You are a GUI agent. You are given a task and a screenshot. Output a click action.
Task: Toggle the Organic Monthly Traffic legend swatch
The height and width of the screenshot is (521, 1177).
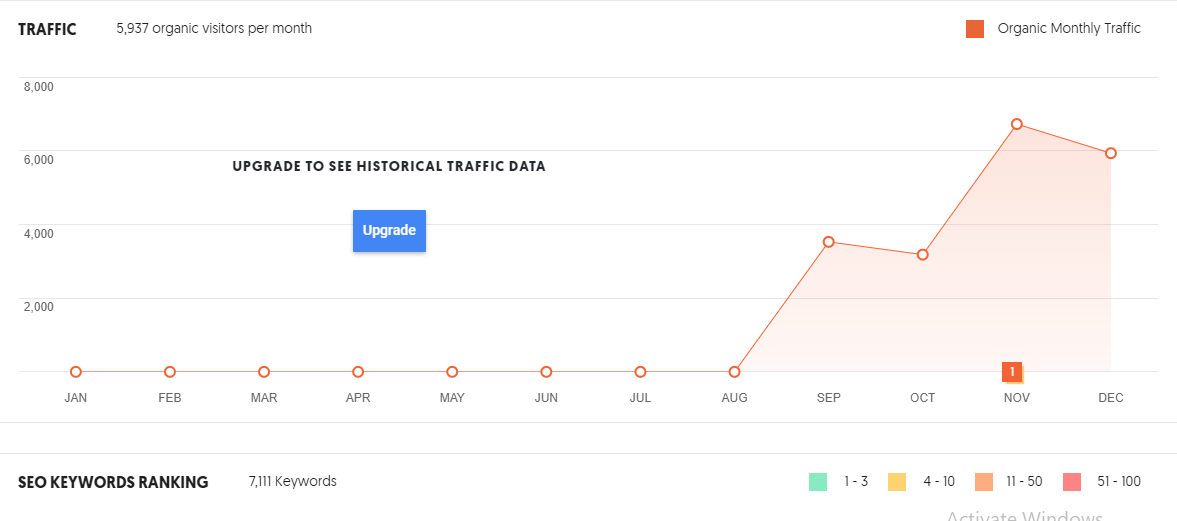click(x=974, y=29)
